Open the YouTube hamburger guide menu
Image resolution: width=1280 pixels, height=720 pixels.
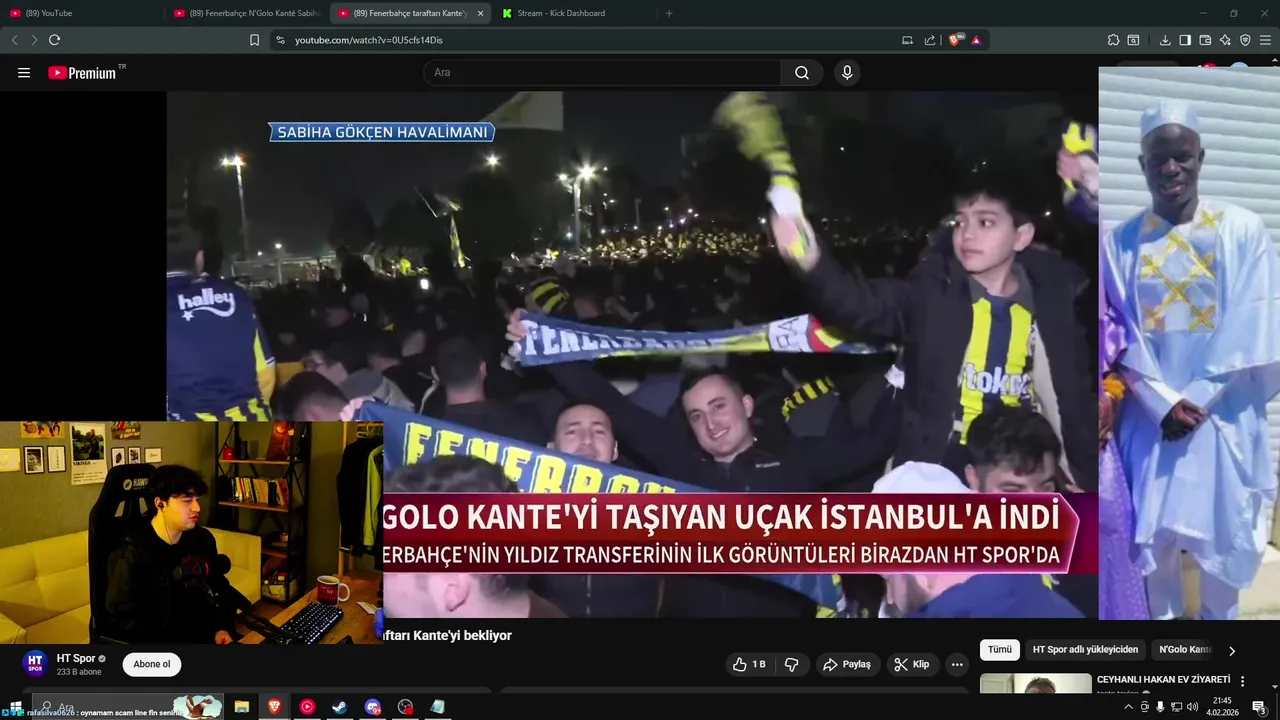(x=24, y=73)
